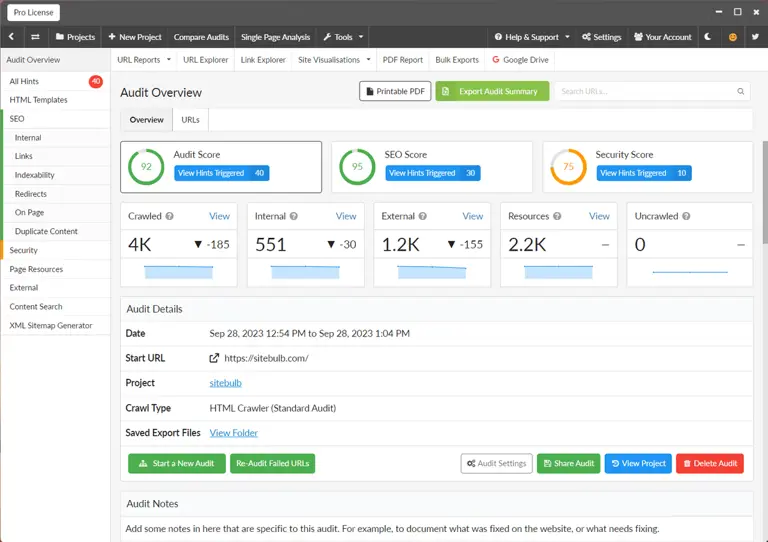Click the Export Audit Summary button
Viewport: 768px width, 542px height.
492,91
